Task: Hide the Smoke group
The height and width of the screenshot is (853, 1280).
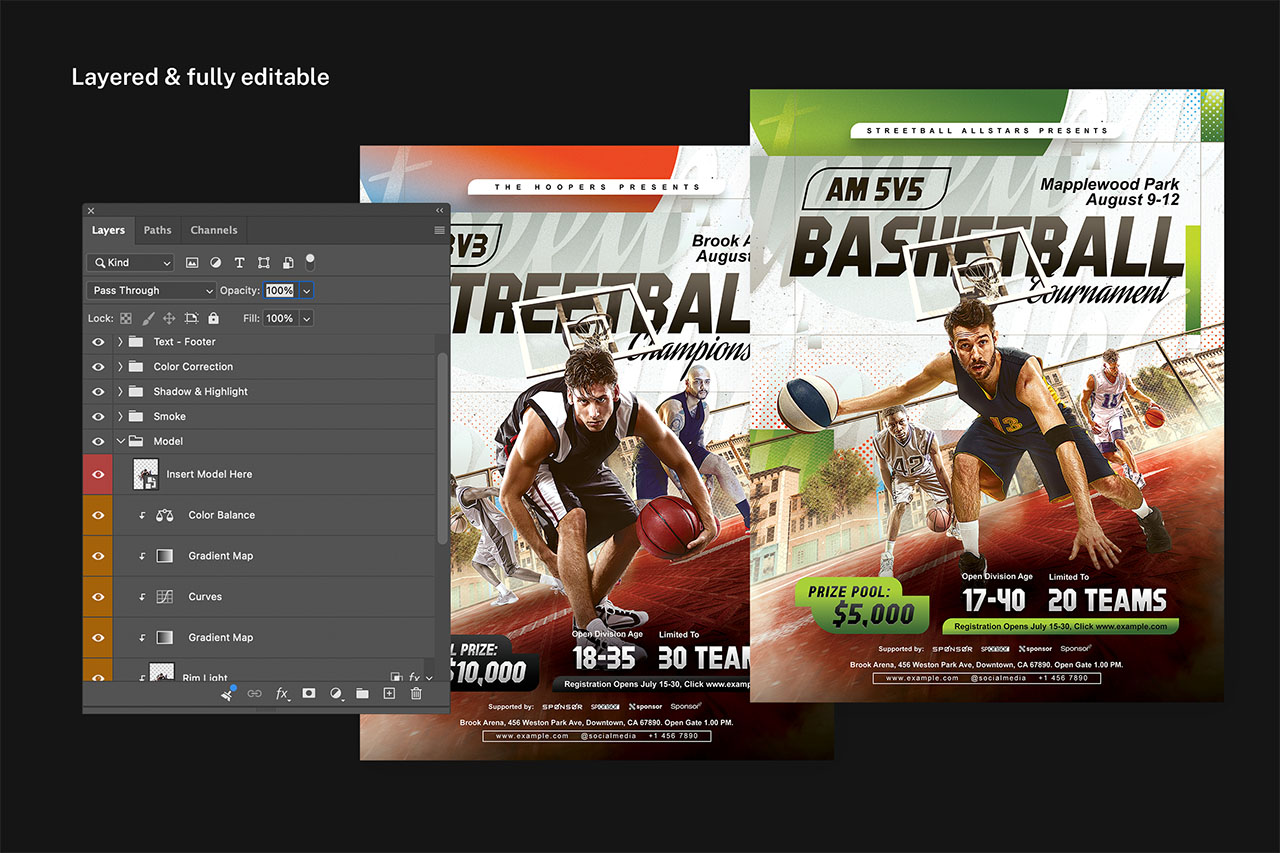Action: click(x=98, y=416)
